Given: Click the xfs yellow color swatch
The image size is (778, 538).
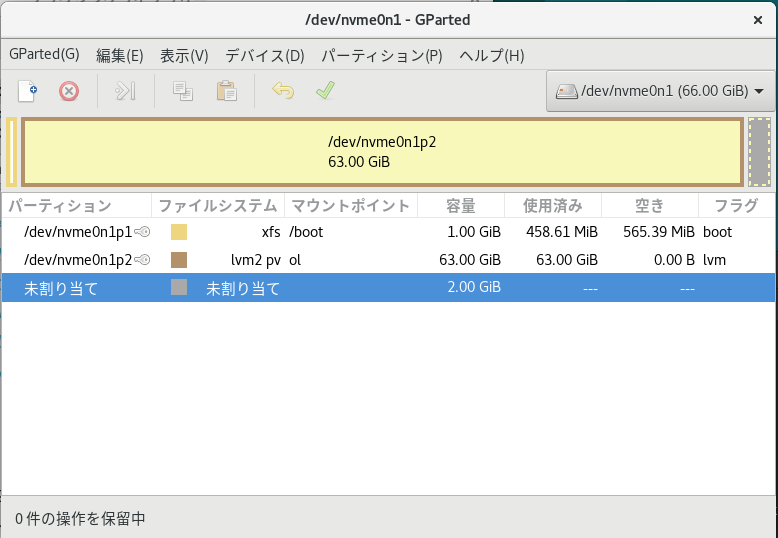Looking at the screenshot, I should pos(179,232).
